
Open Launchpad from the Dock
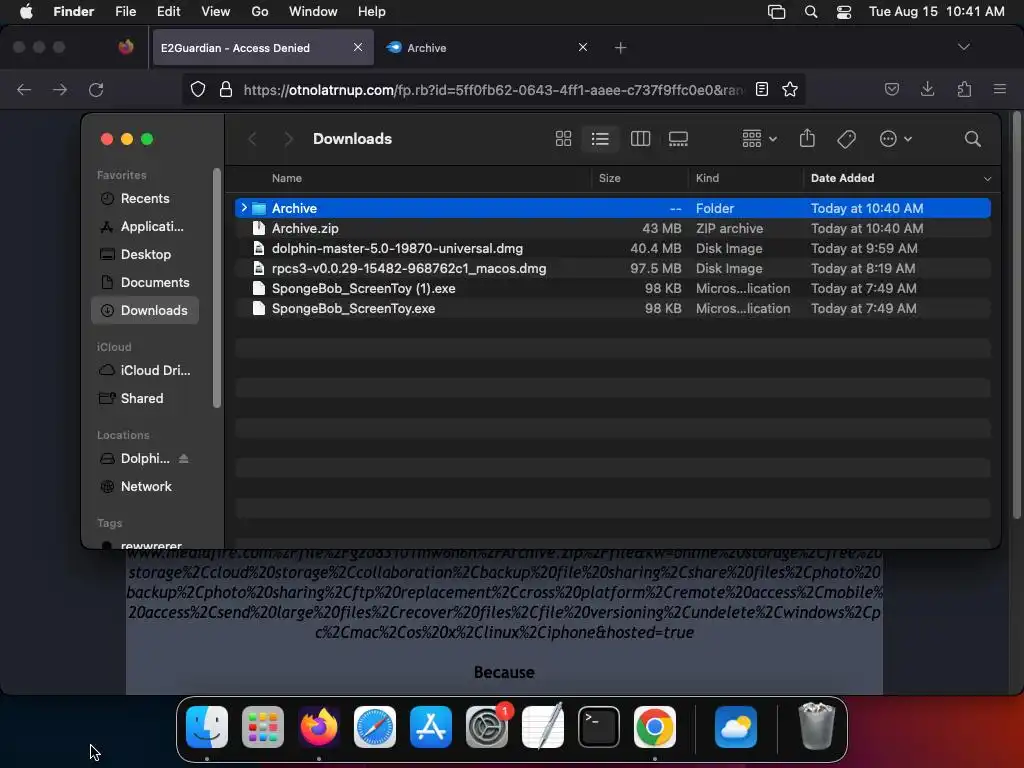(x=263, y=727)
